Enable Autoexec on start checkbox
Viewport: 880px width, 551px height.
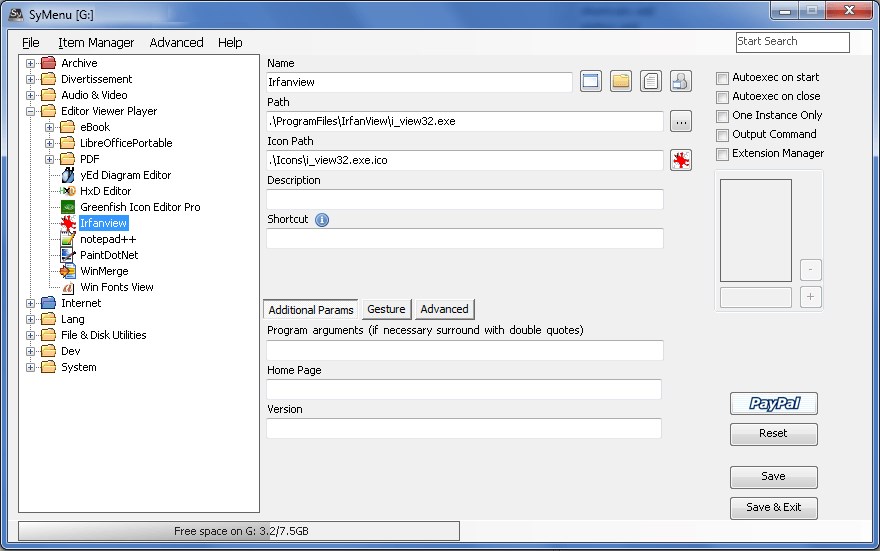click(722, 78)
